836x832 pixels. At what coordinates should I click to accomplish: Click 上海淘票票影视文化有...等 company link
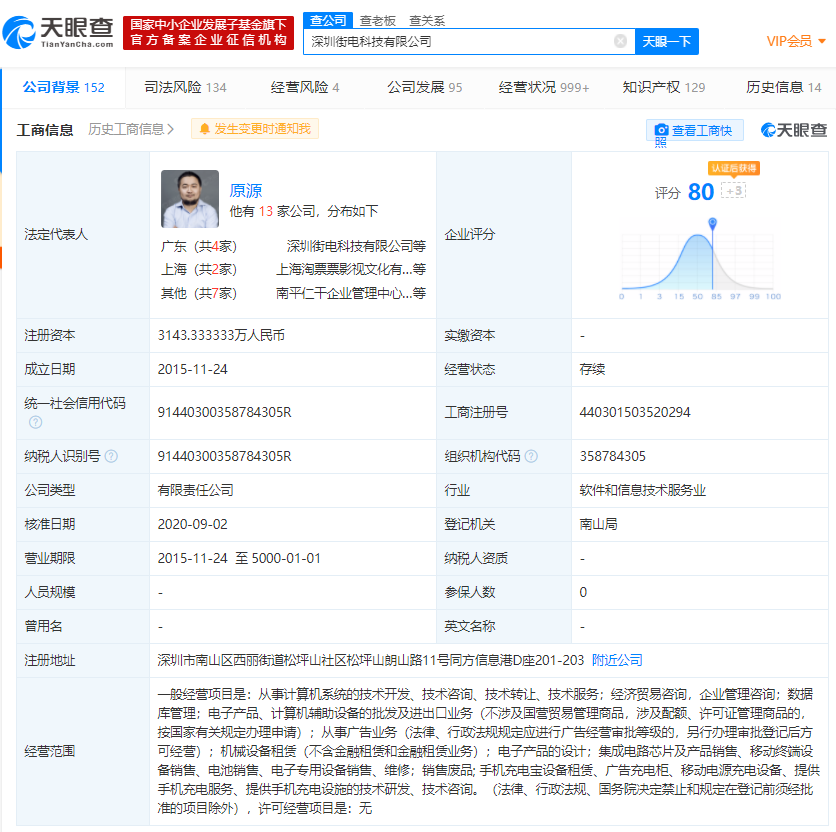point(351,270)
